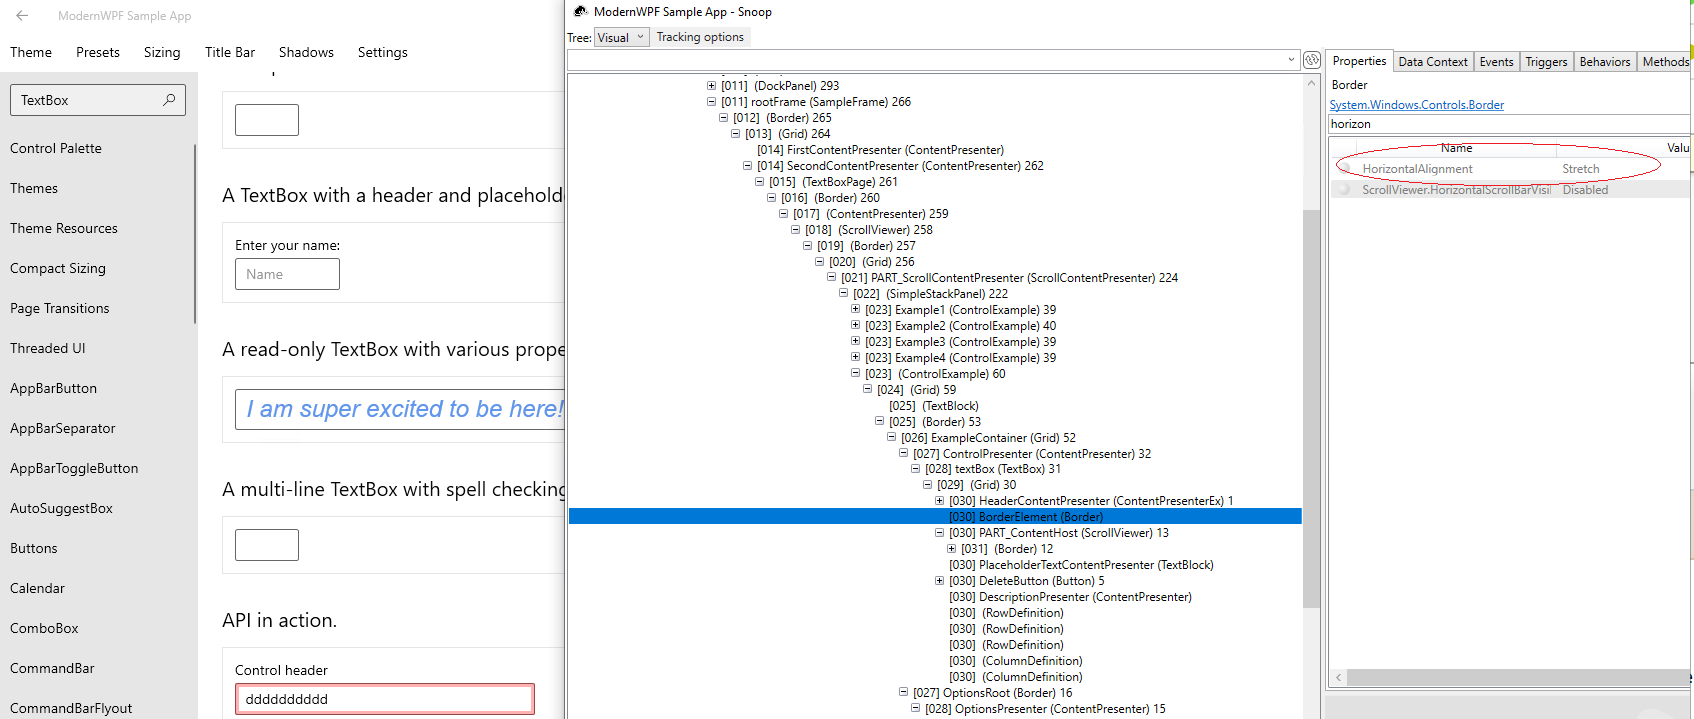This screenshot has width=1694, height=719.
Task: Open ComboBox page in sidebar
Action: pos(44,628)
